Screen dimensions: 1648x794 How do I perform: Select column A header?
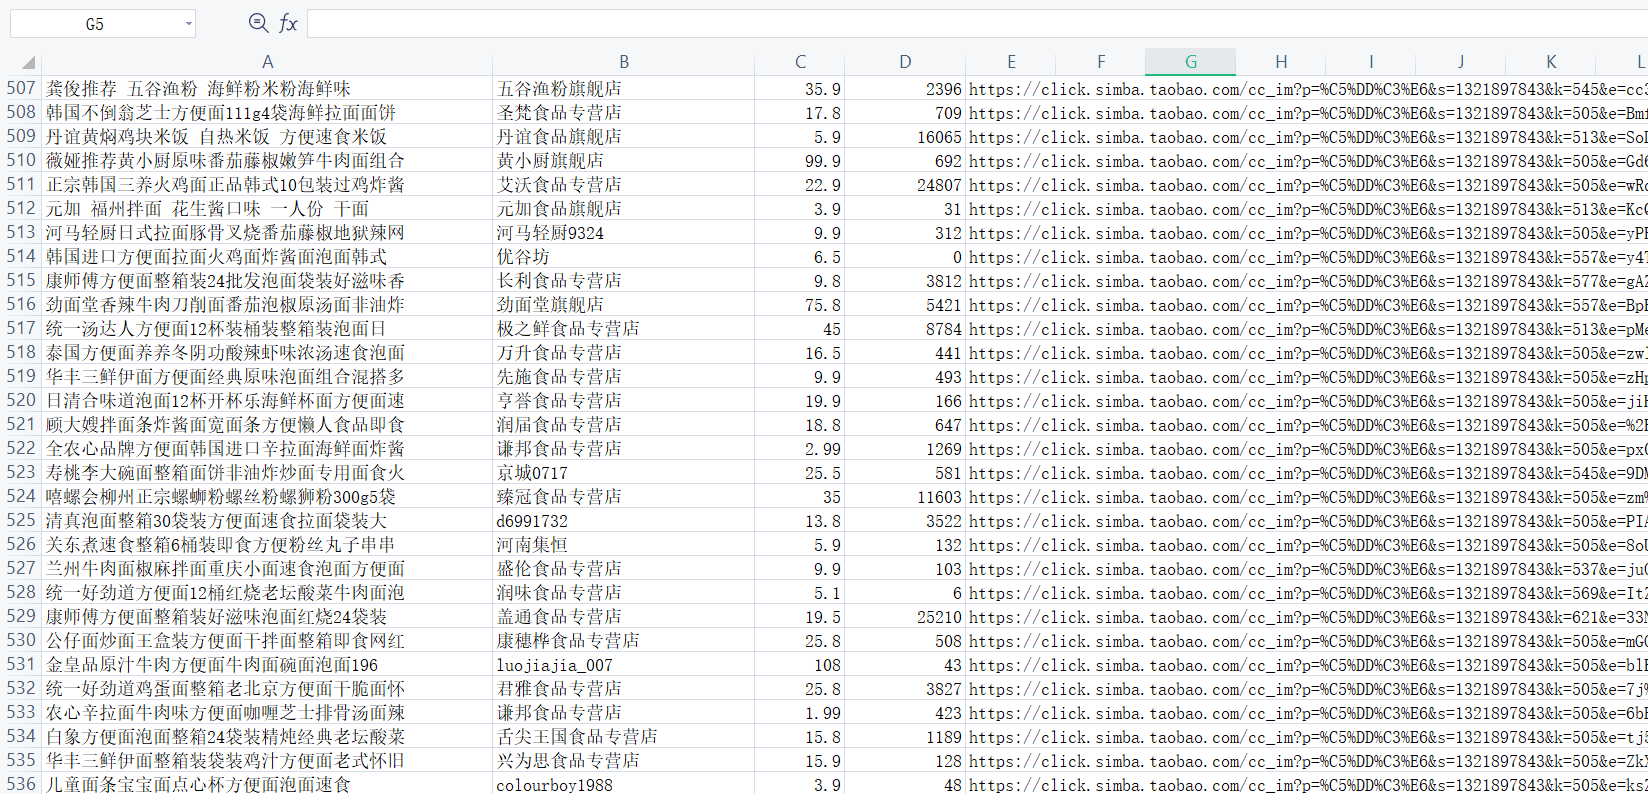tap(267, 62)
